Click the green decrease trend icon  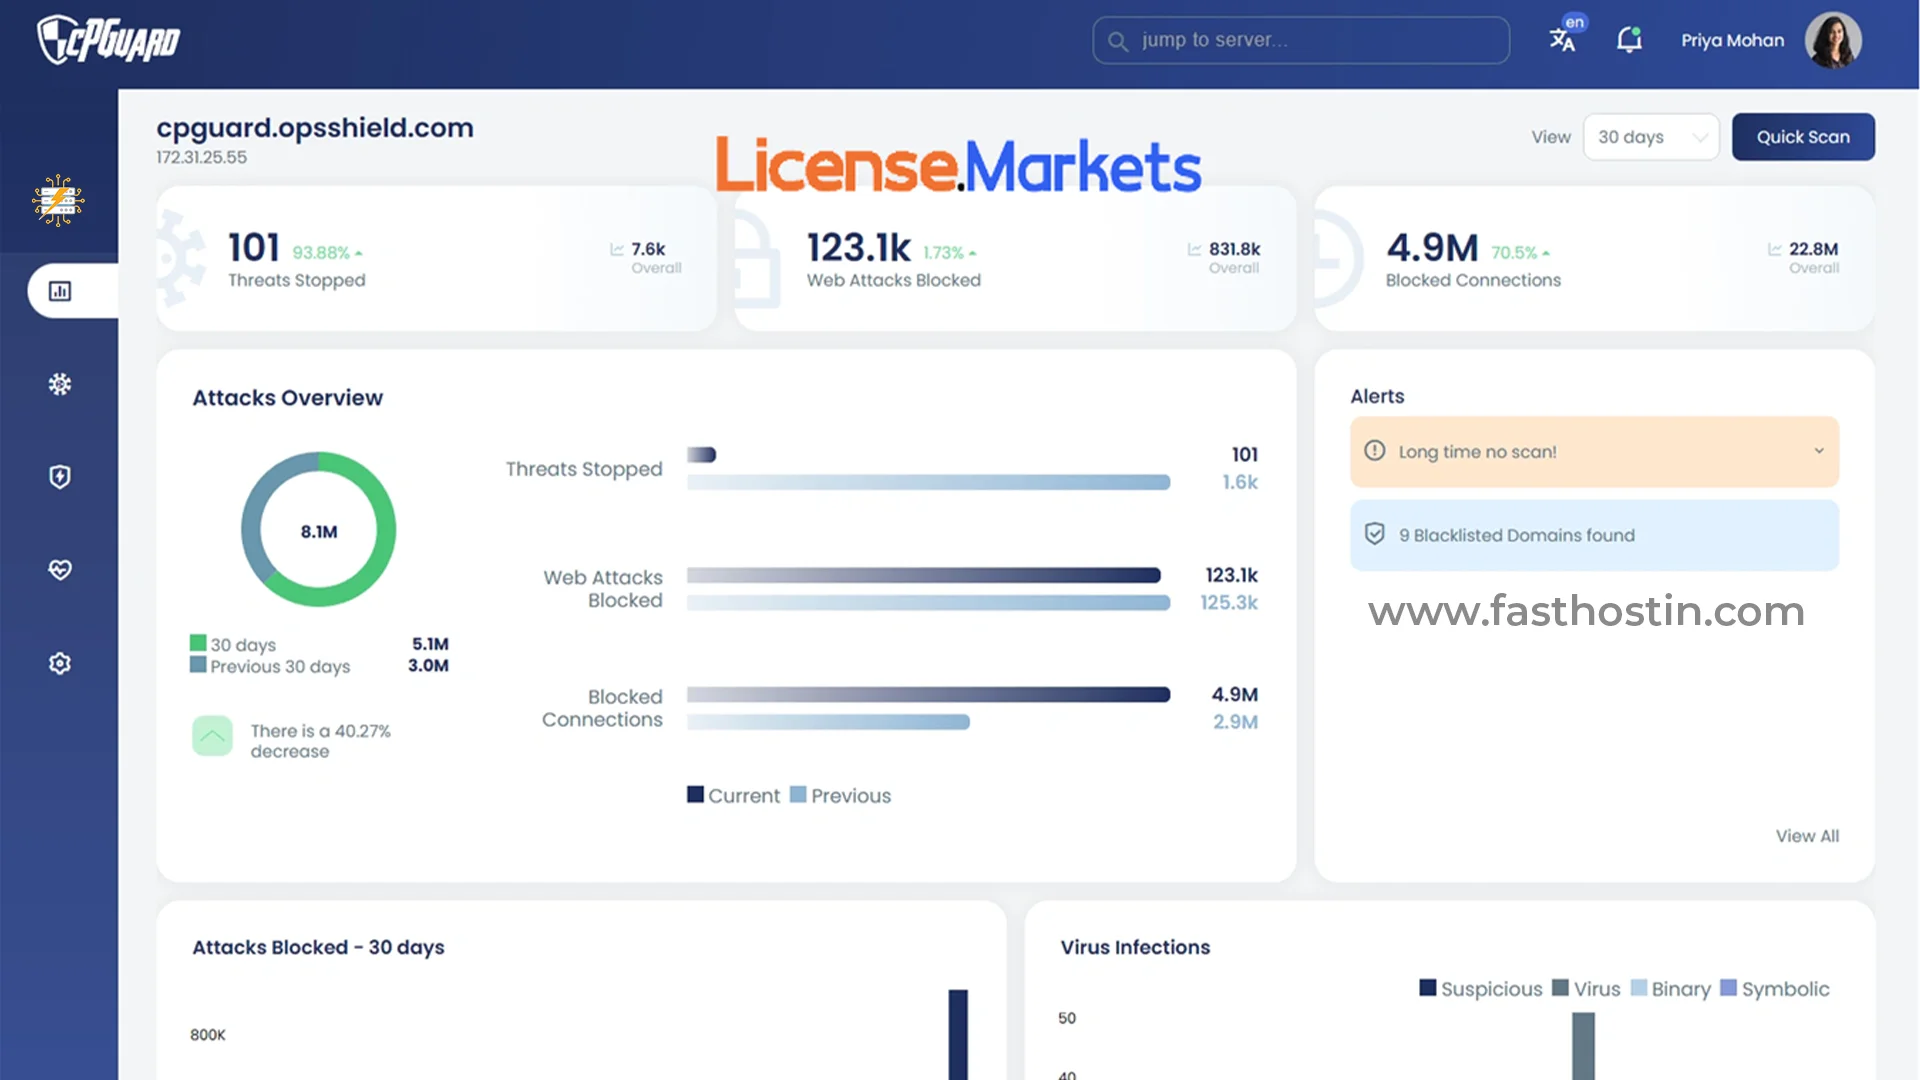coord(212,736)
